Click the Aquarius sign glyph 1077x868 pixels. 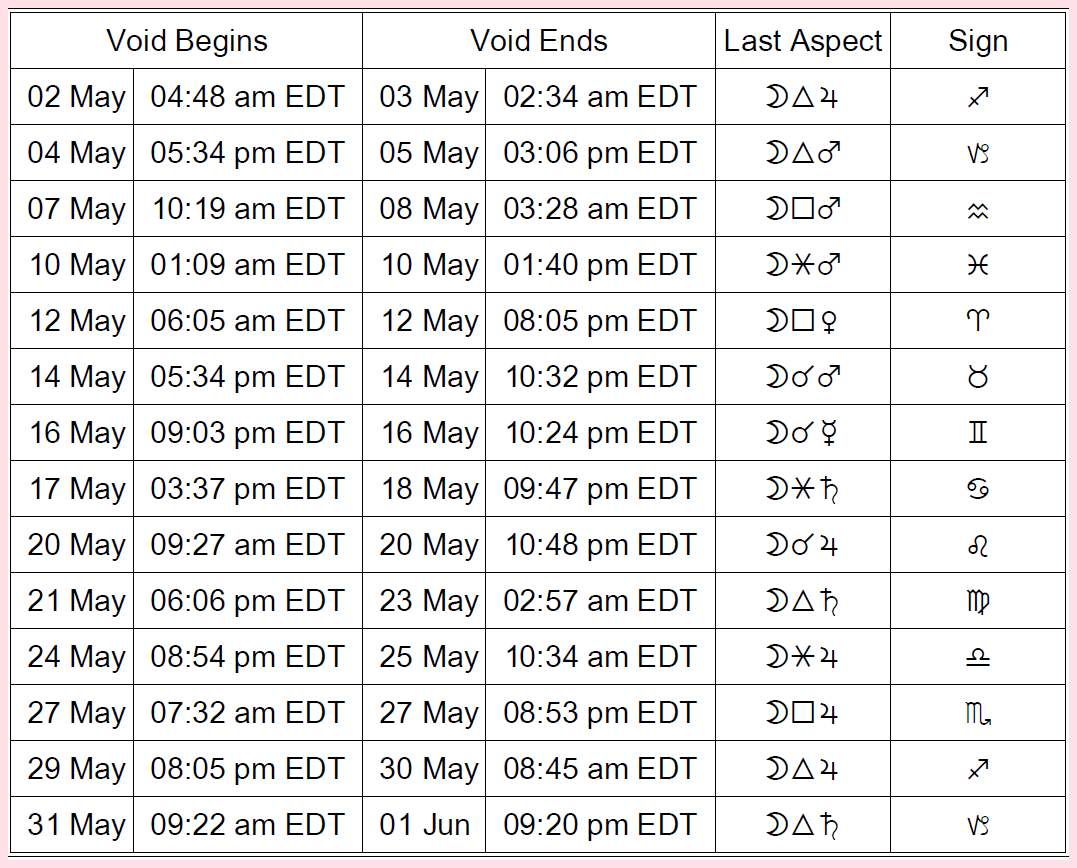point(978,209)
